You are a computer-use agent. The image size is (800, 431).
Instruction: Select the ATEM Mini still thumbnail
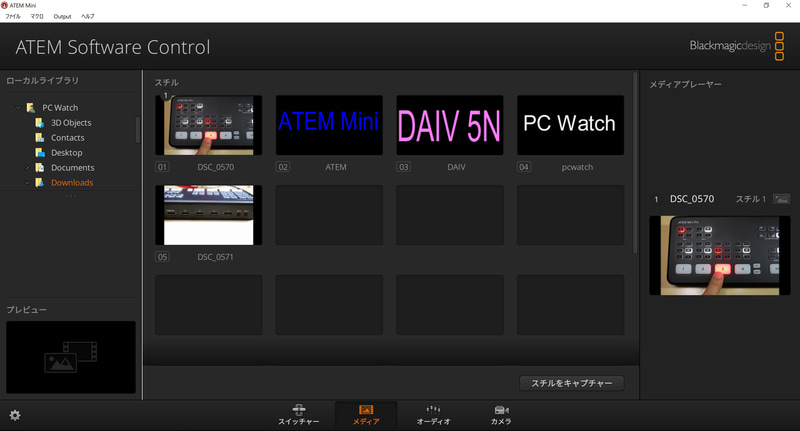(329, 125)
